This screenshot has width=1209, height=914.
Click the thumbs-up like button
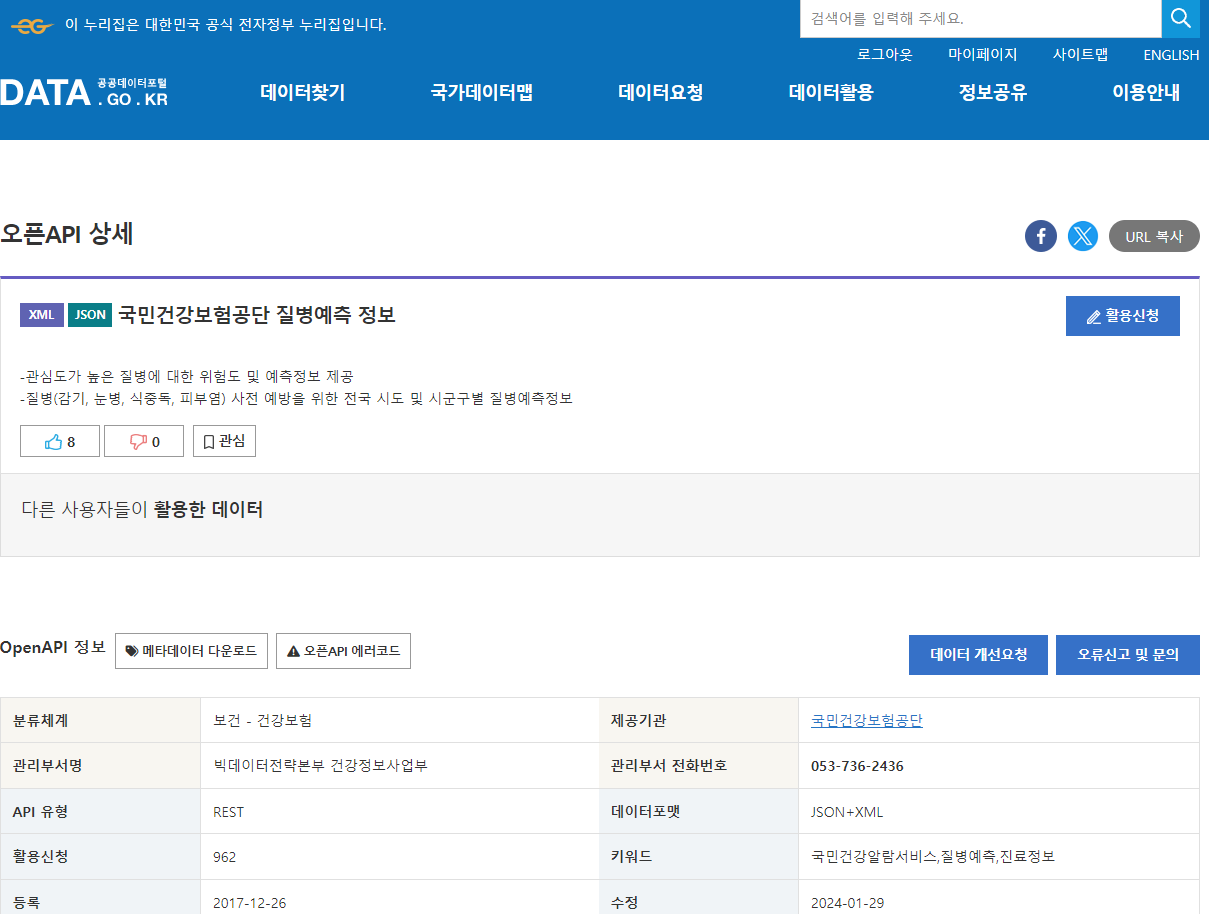click(60, 441)
